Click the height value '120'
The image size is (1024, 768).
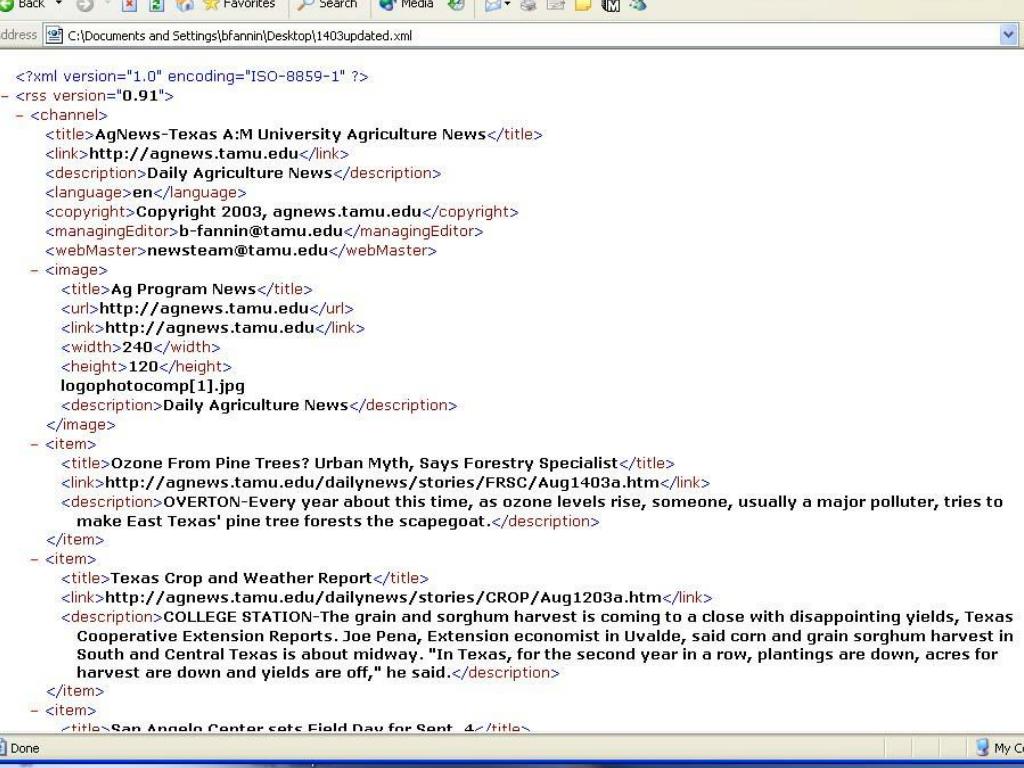144,366
